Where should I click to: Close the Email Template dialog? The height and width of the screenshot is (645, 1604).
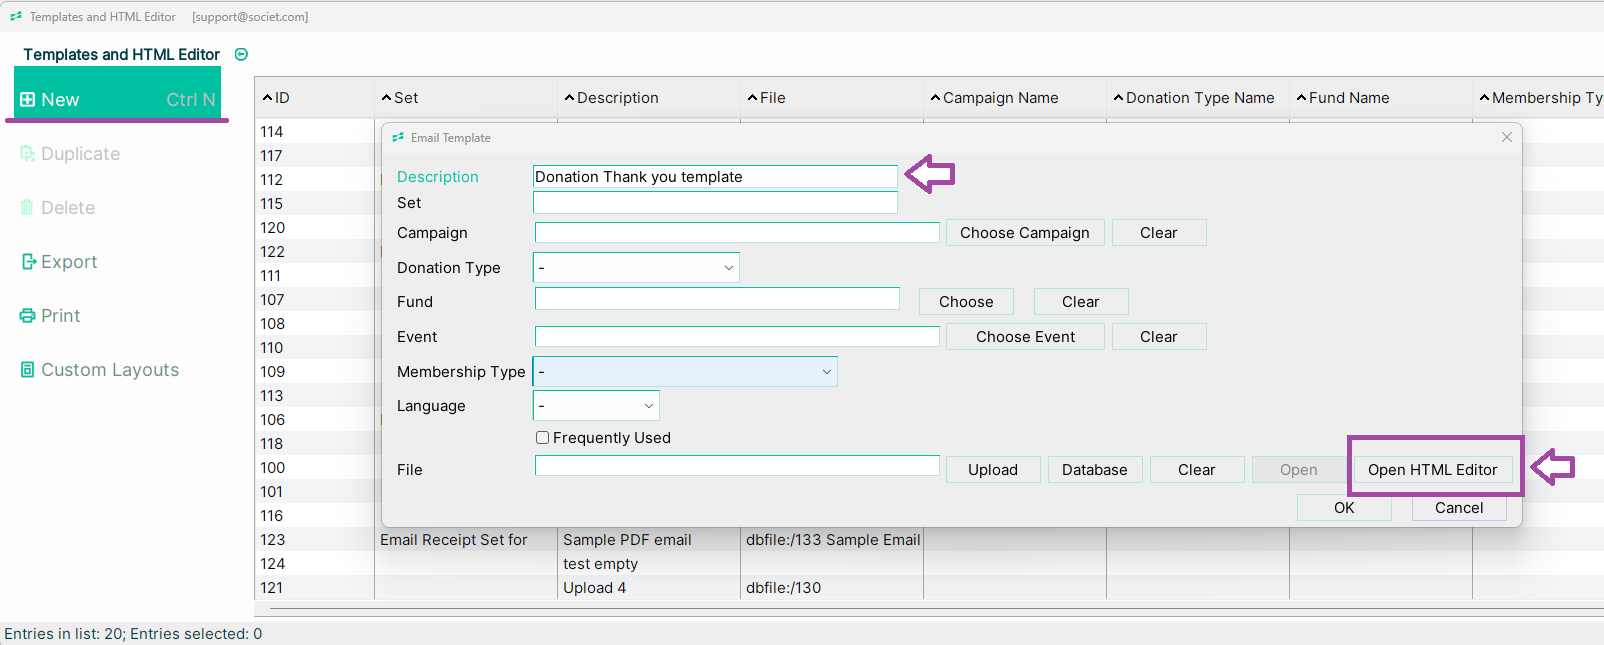1507,137
